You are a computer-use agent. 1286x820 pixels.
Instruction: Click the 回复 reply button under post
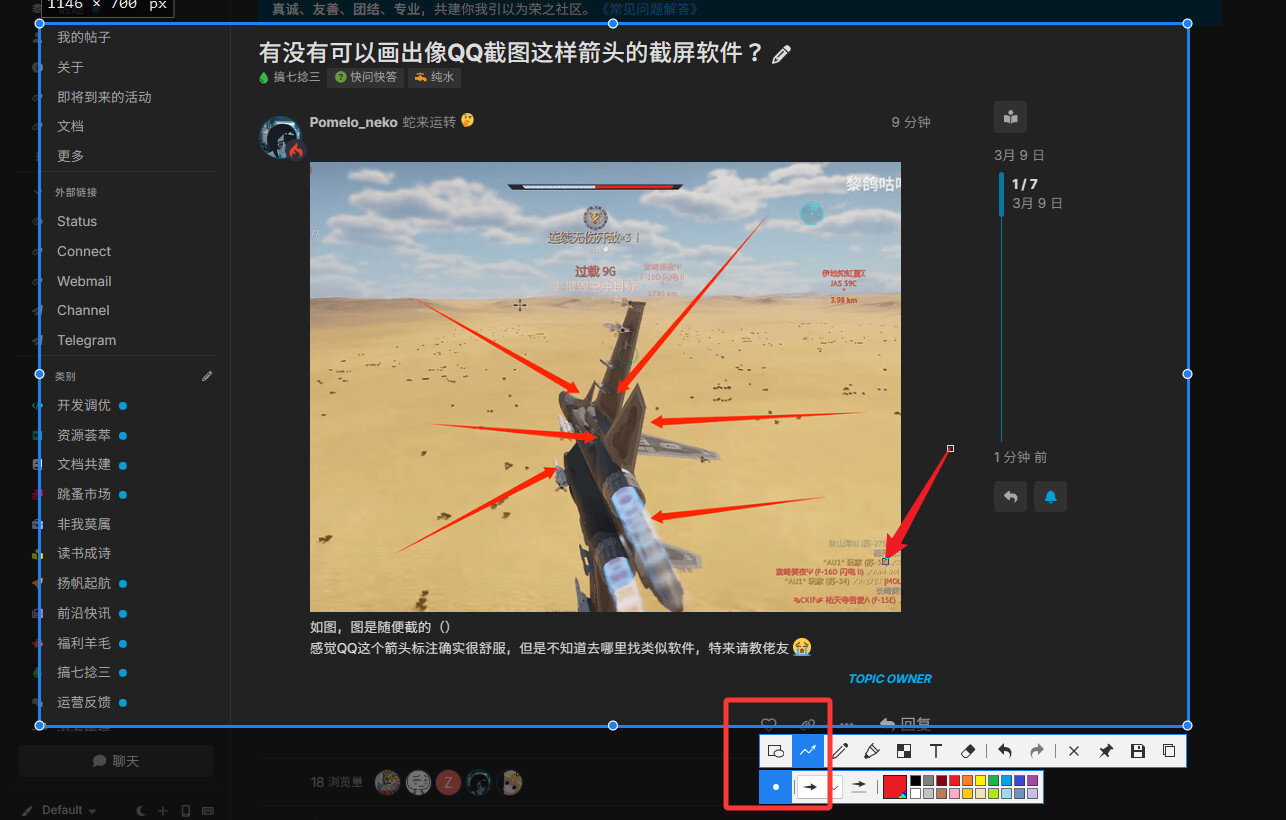[x=905, y=724]
